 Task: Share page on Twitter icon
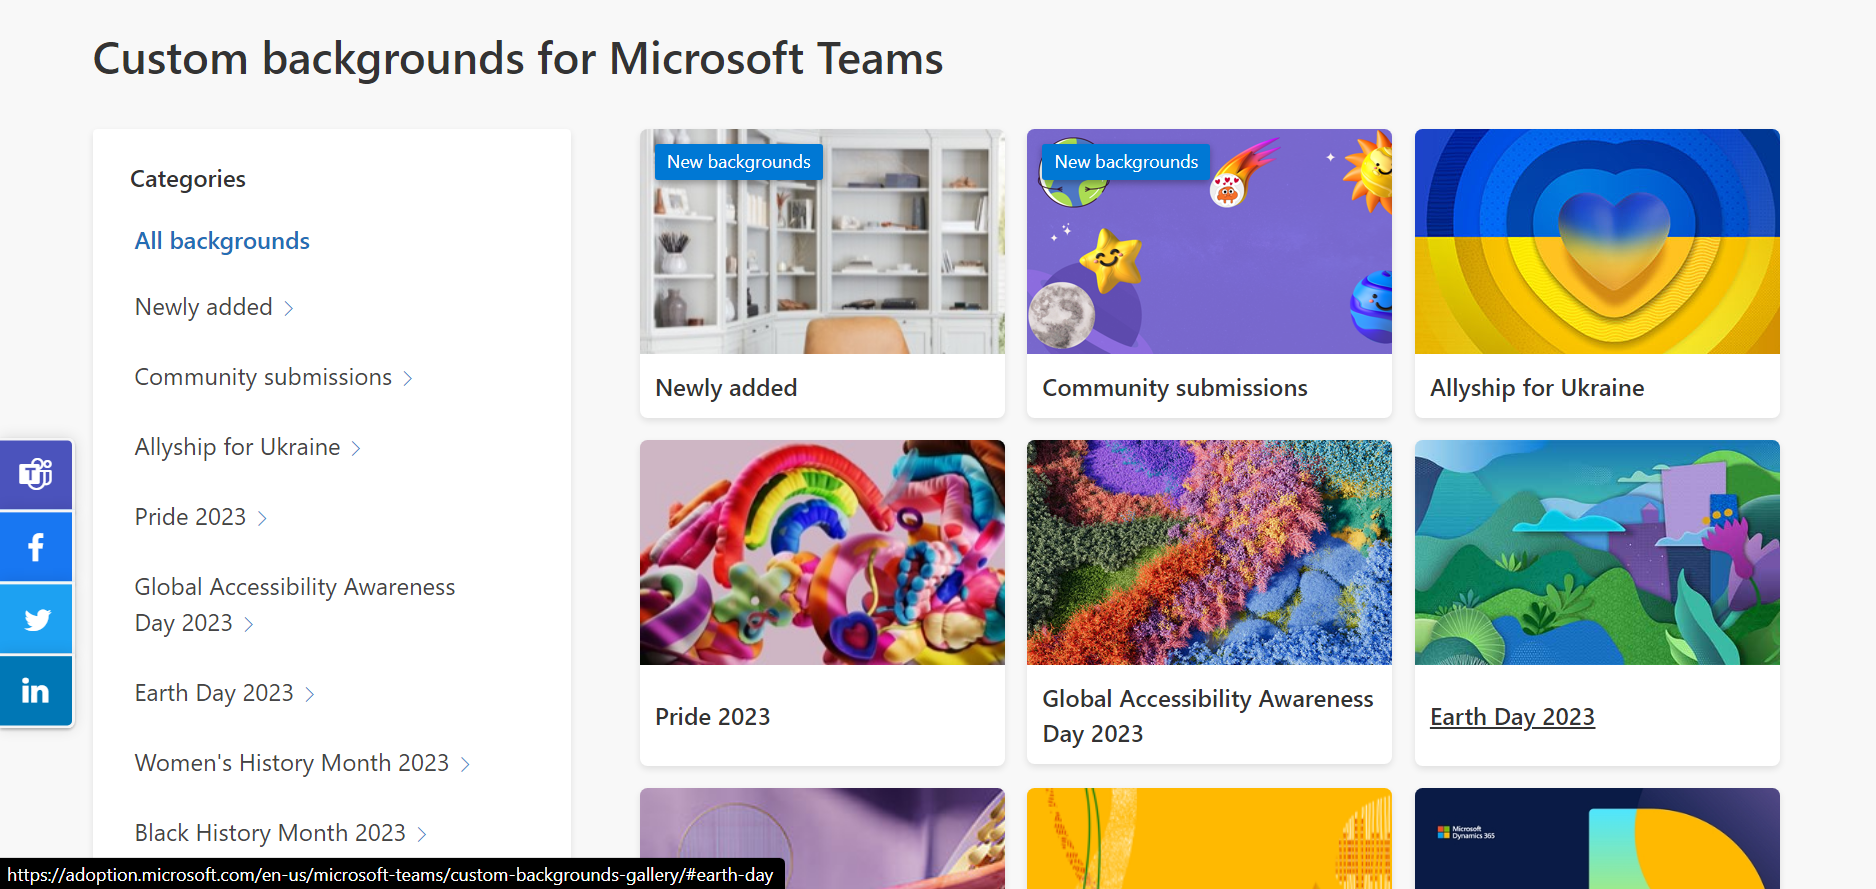click(x=36, y=619)
